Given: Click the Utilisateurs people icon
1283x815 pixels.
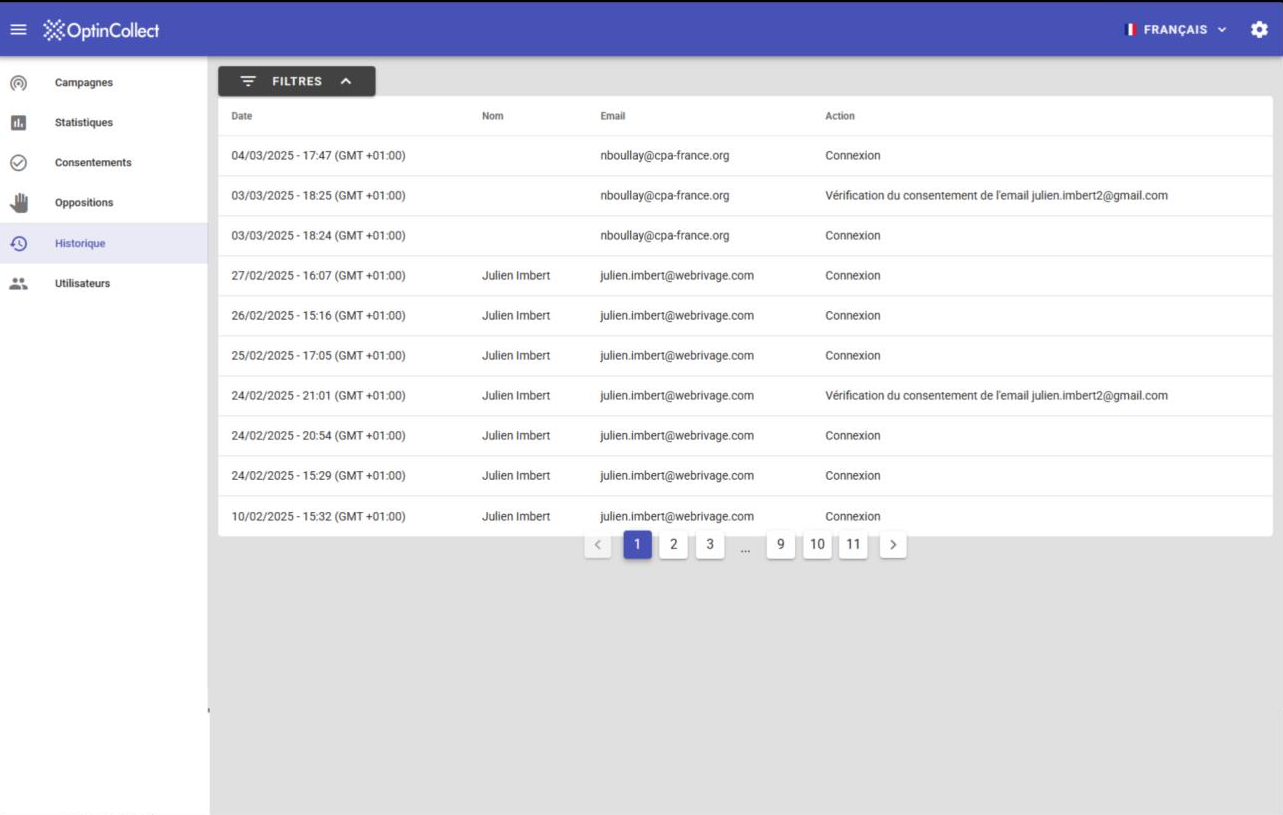Looking at the screenshot, I should (18, 284).
